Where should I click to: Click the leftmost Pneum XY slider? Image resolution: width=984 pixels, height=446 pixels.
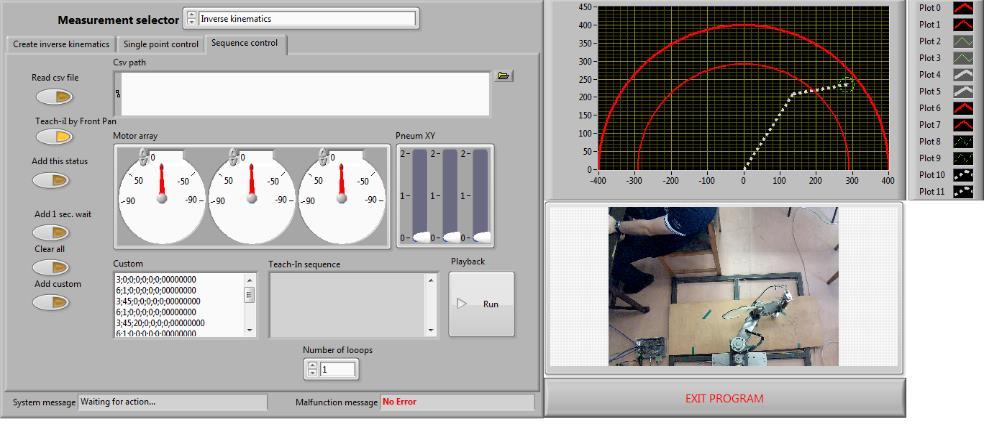tap(419, 196)
